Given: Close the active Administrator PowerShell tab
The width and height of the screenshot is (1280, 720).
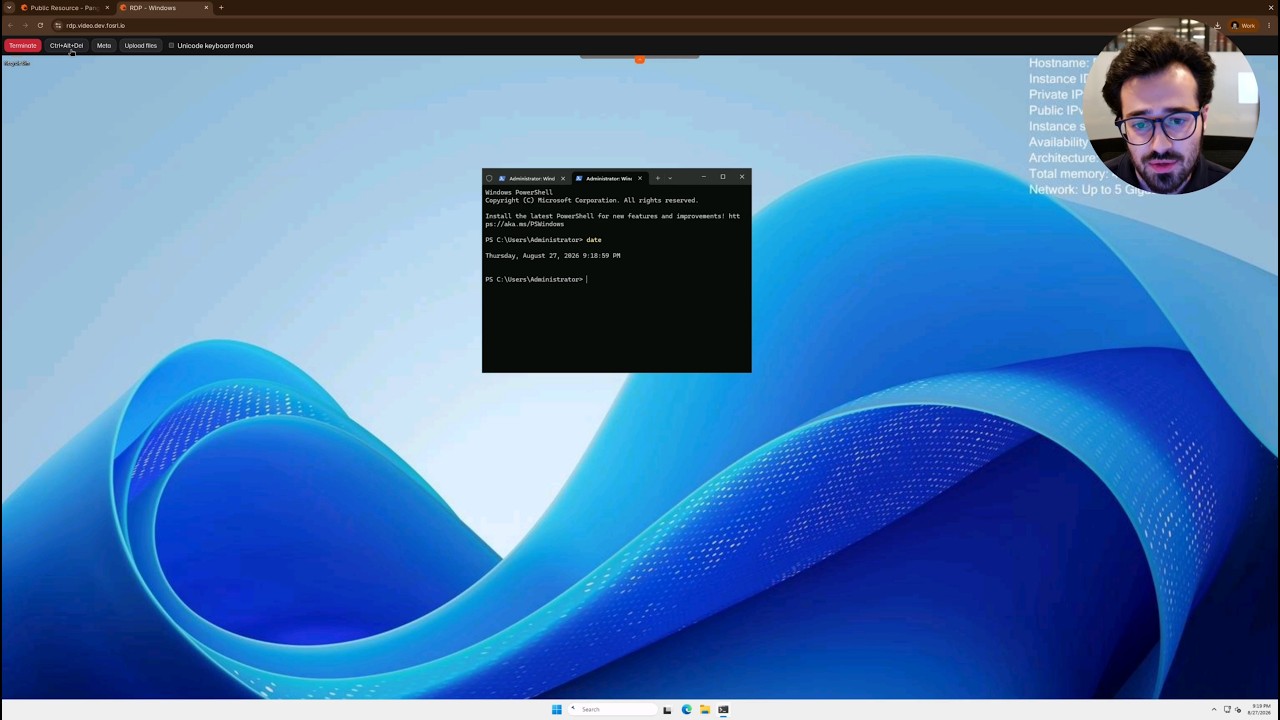Looking at the screenshot, I should pyautogui.click(x=640, y=178).
